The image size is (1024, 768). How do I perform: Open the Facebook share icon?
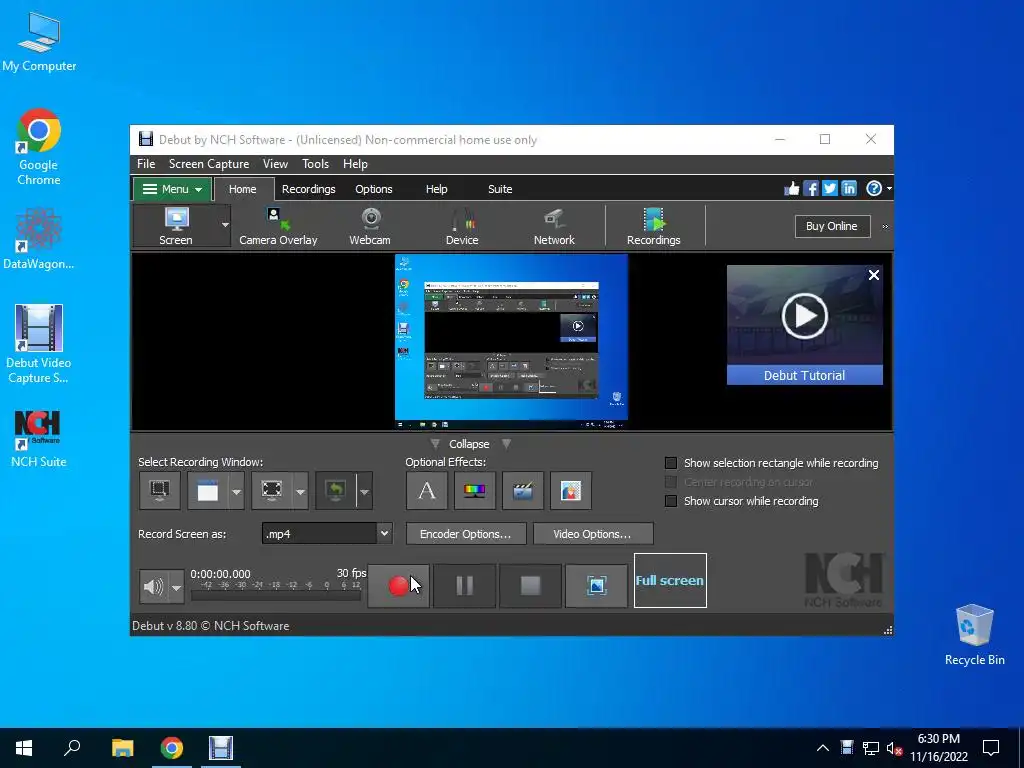coord(810,189)
